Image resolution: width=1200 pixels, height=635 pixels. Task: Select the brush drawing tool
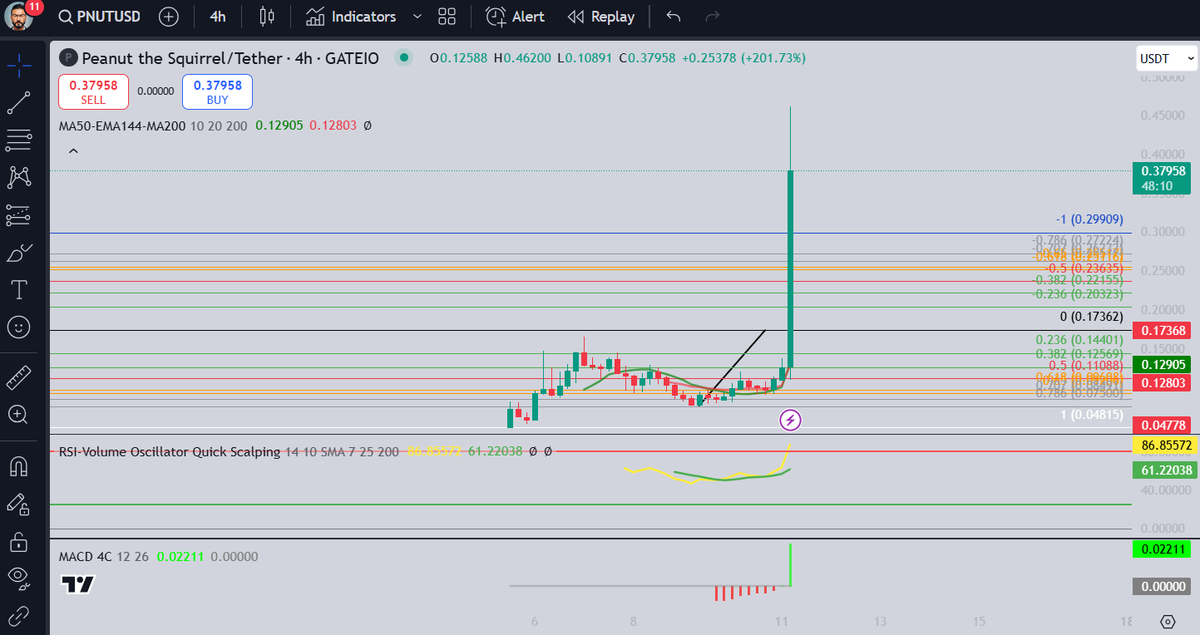20,253
